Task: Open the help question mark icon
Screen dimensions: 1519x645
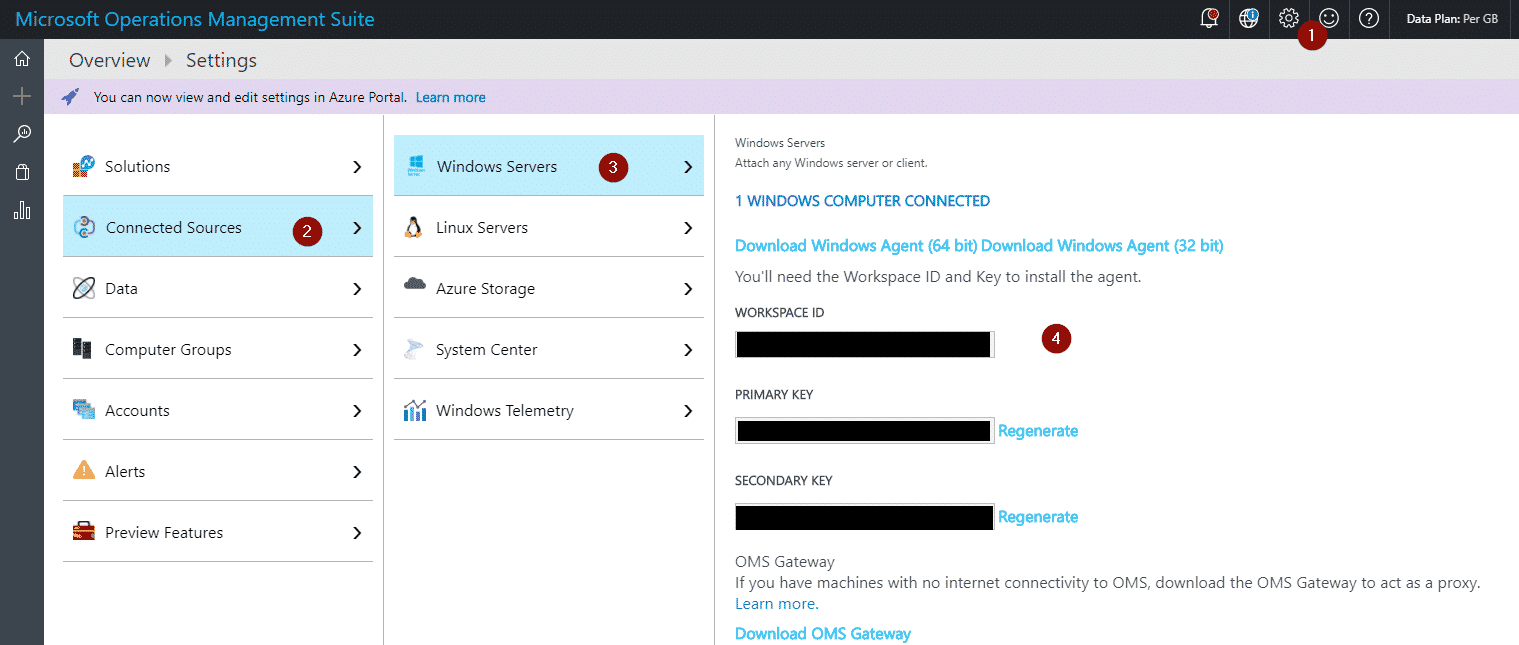Action: (1369, 18)
